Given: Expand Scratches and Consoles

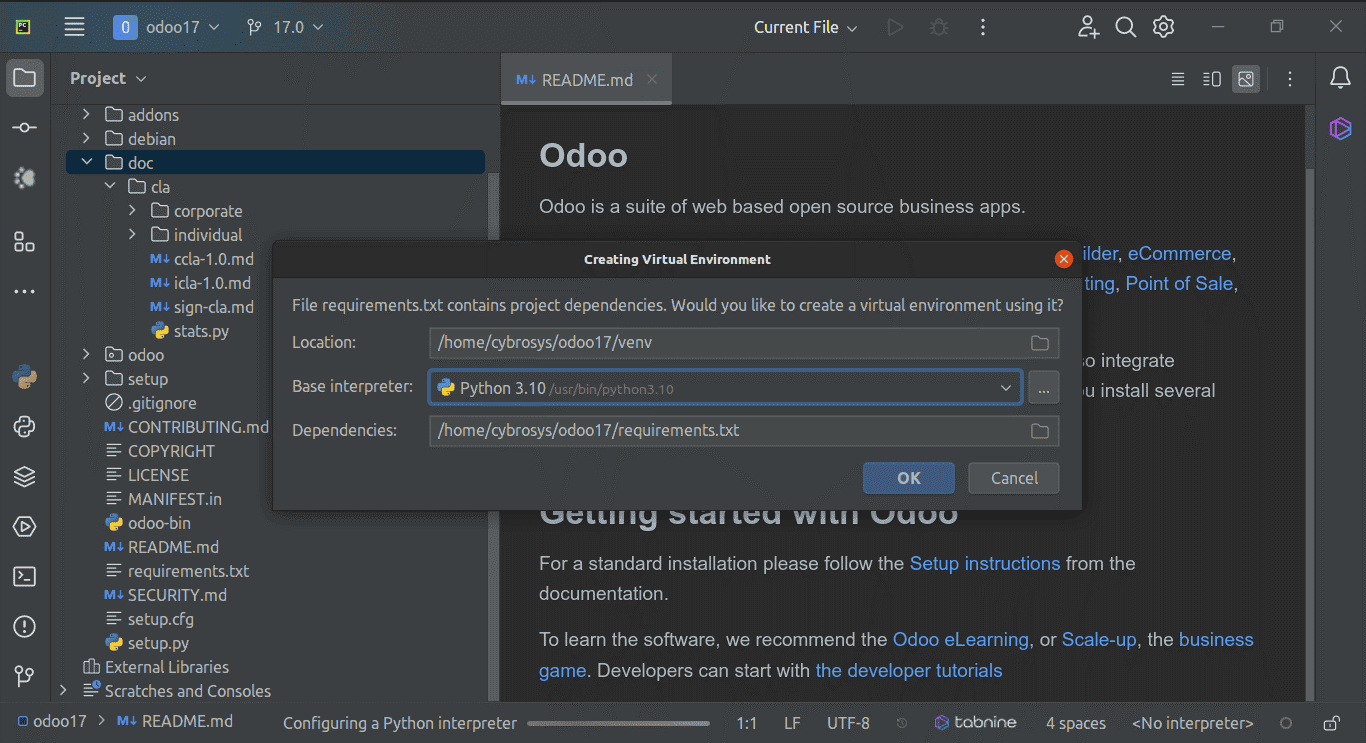Looking at the screenshot, I should tap(63, 691).
